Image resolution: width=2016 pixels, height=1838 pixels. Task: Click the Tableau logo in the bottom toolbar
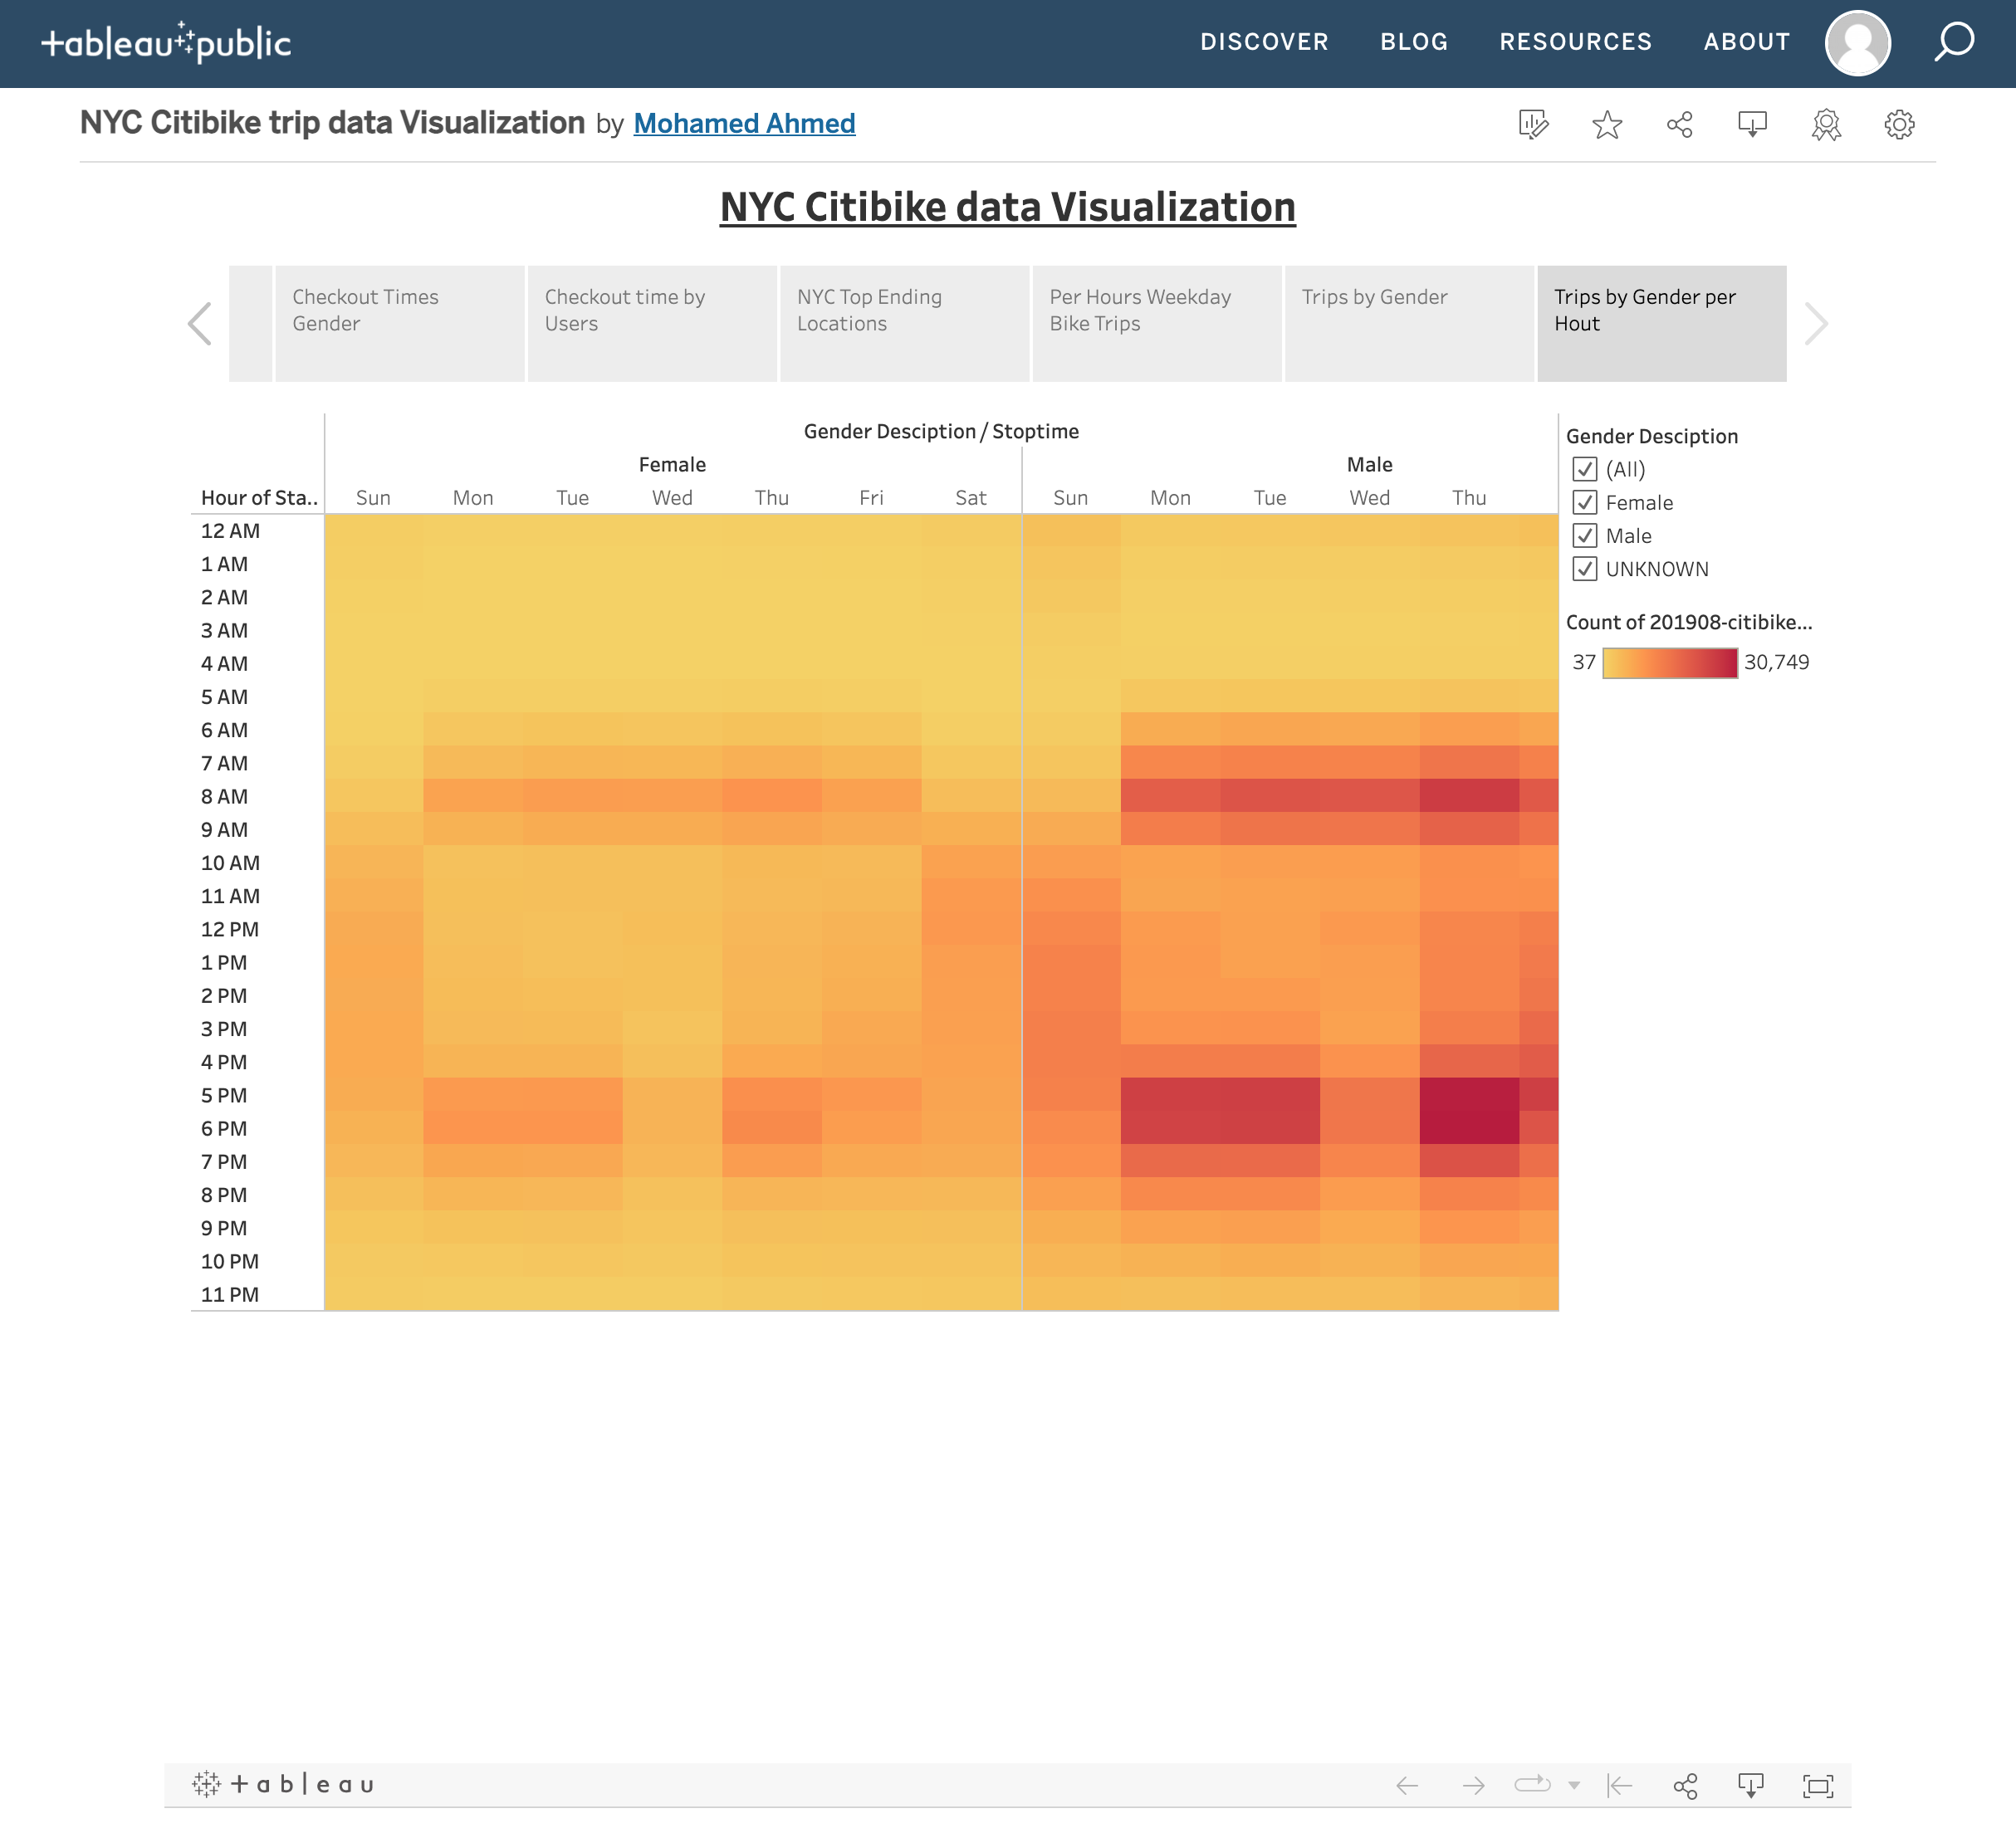coord(283,1784)
